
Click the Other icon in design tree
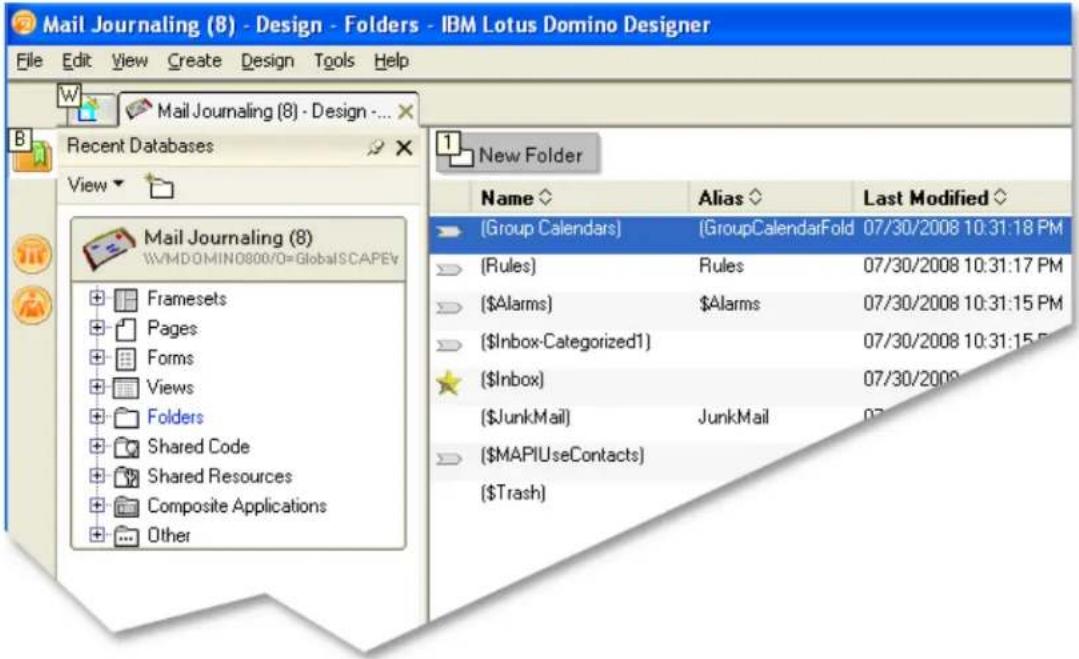point(126,537)
